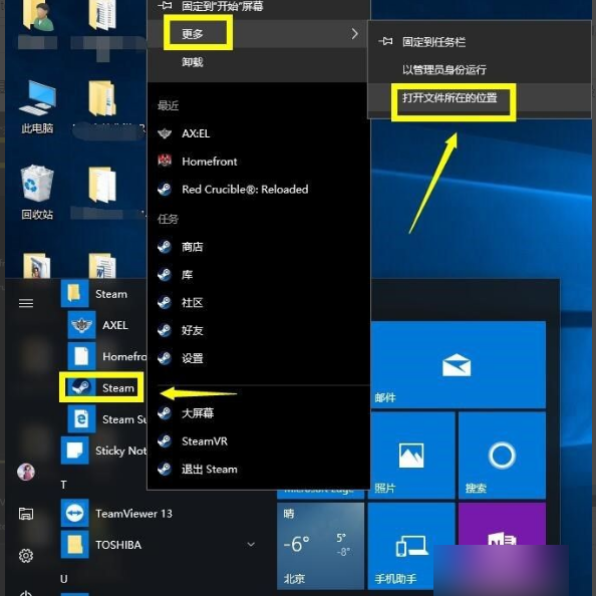The image size is (596, 596).
Task: Launch Homefront shortcut in Start list
Action: [x=107, y=356]
